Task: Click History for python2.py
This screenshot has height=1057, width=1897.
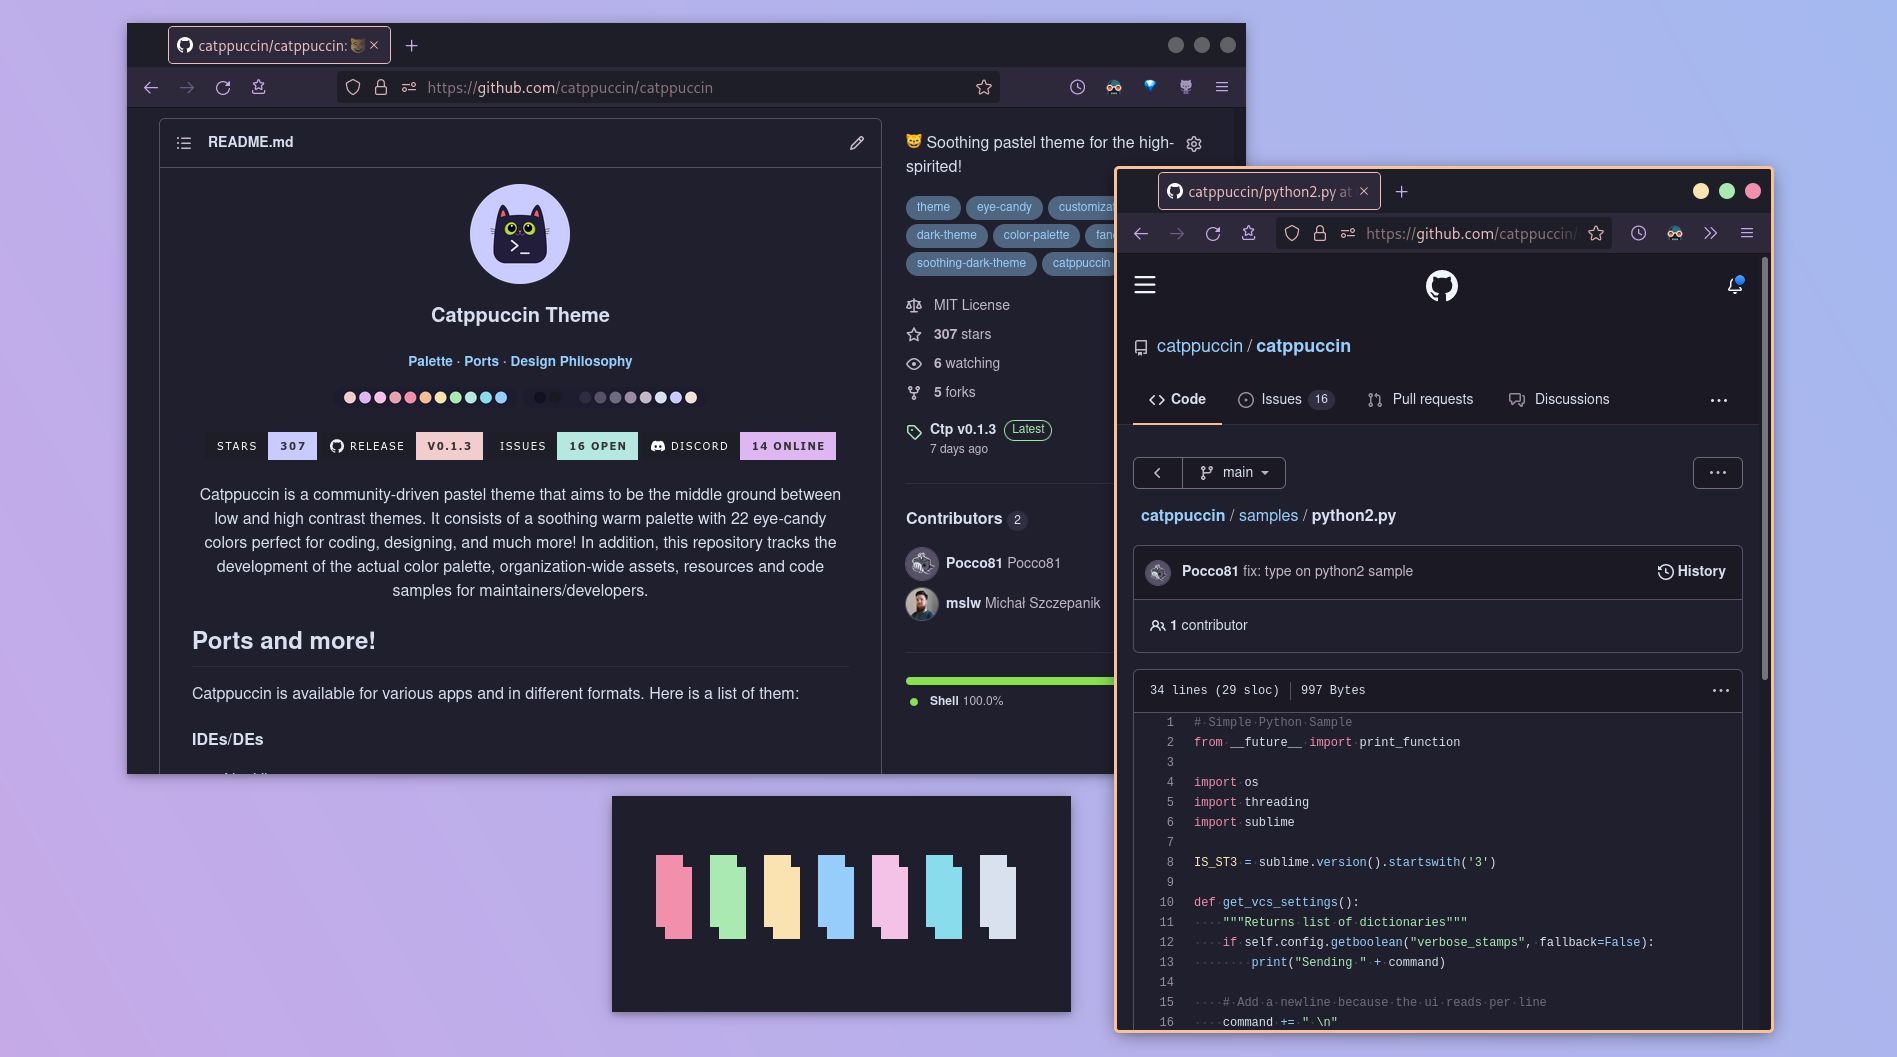Action: tap(1691, 571)
